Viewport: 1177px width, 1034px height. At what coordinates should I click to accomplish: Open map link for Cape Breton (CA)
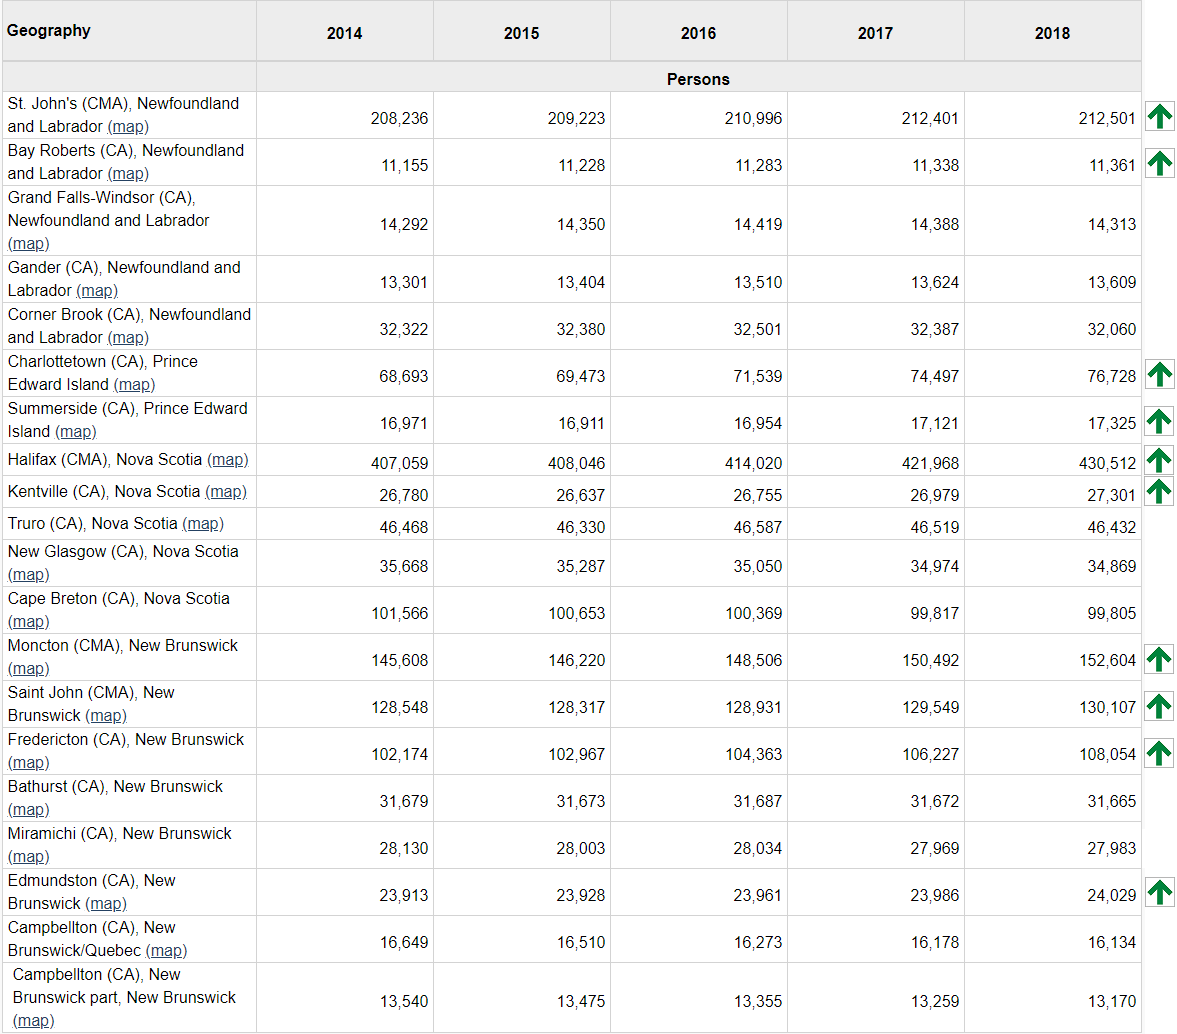29,623
